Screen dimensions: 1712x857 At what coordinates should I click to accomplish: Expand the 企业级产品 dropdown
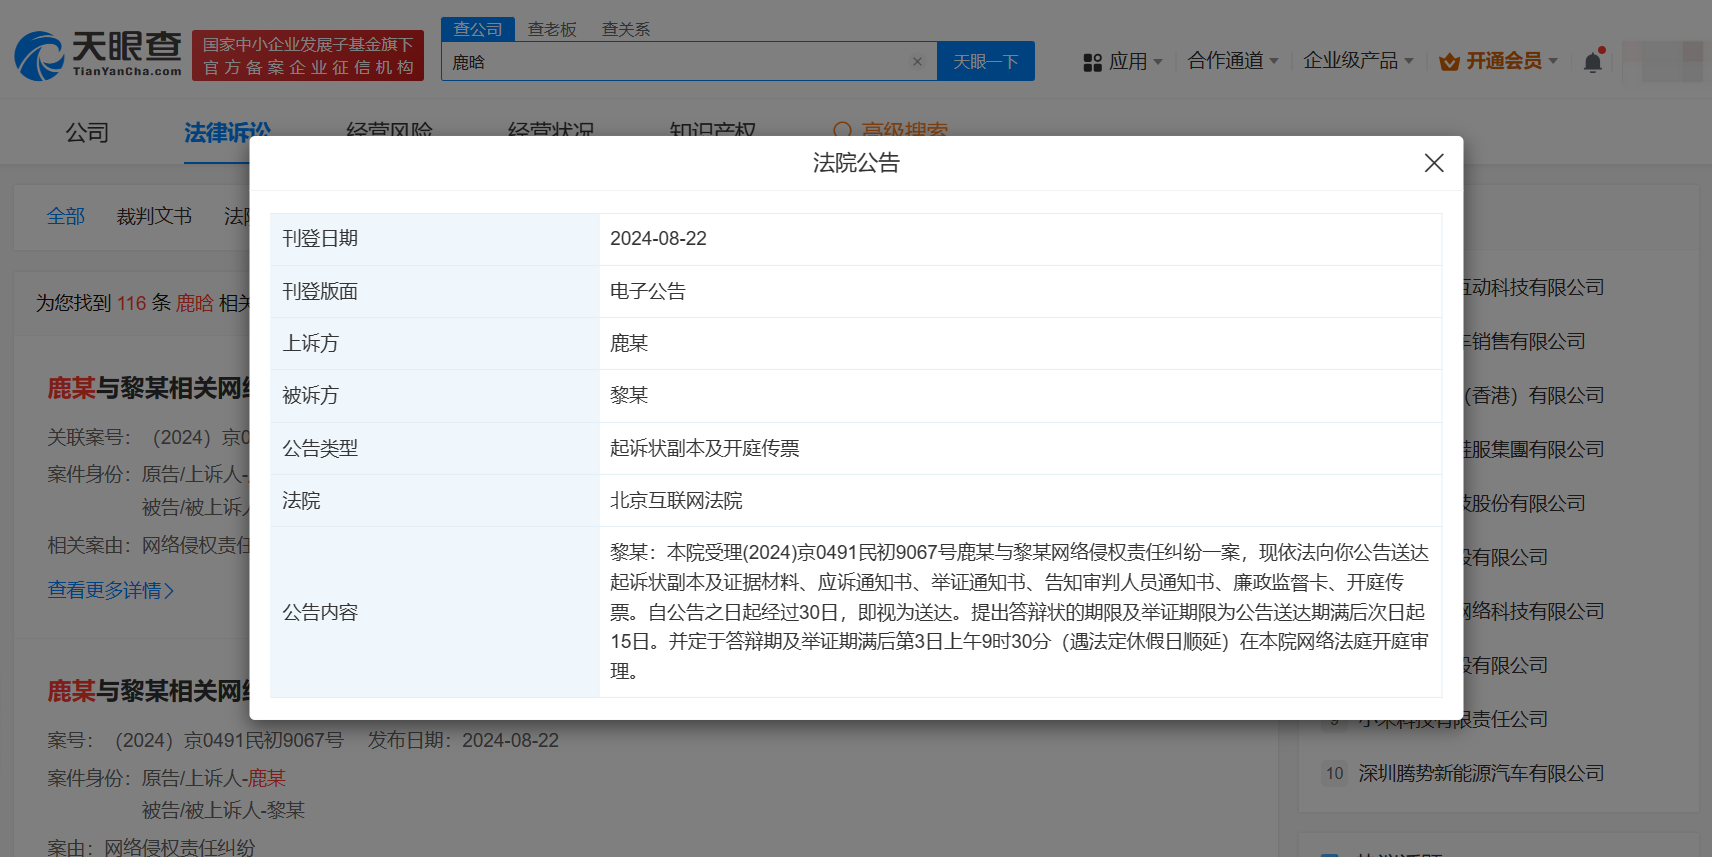click(1409, 61)
